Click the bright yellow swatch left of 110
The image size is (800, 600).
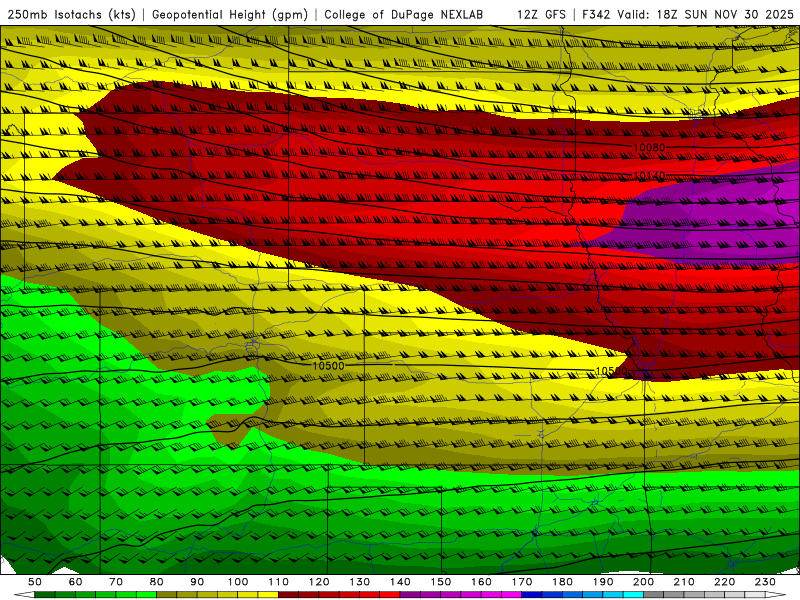point(268,595)
